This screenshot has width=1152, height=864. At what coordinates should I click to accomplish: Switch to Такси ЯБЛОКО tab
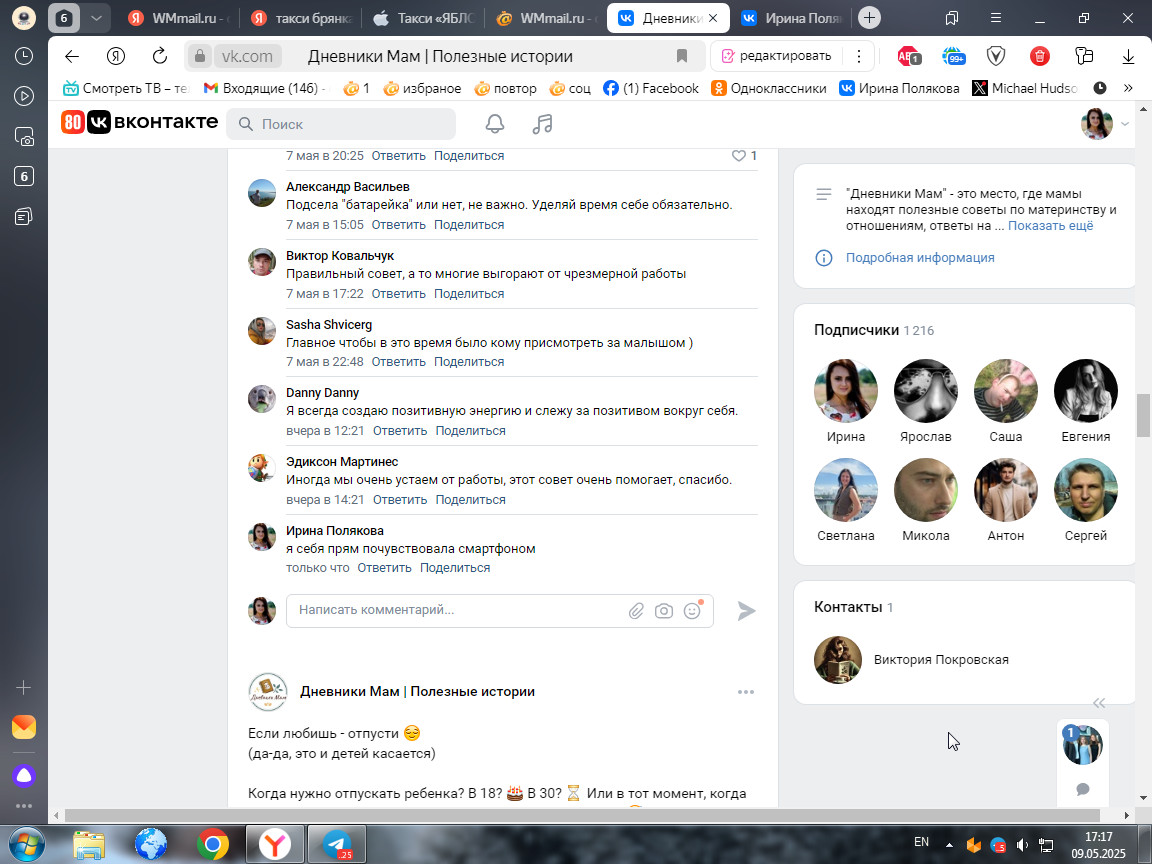424,18
